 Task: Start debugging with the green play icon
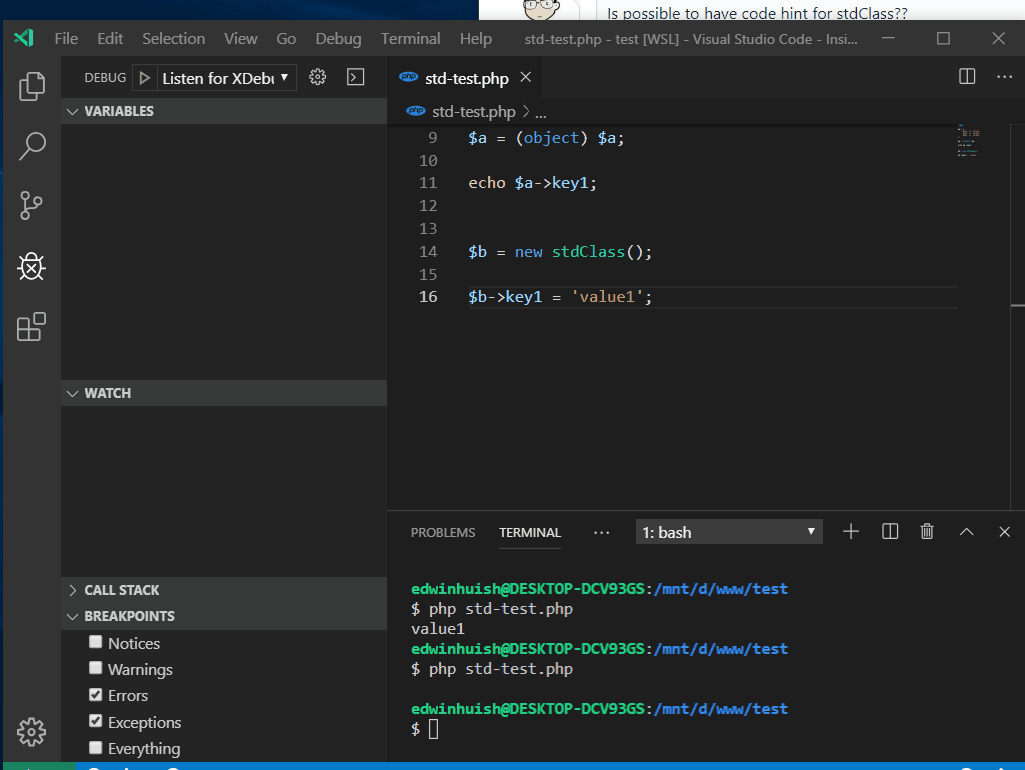[143, 77]
